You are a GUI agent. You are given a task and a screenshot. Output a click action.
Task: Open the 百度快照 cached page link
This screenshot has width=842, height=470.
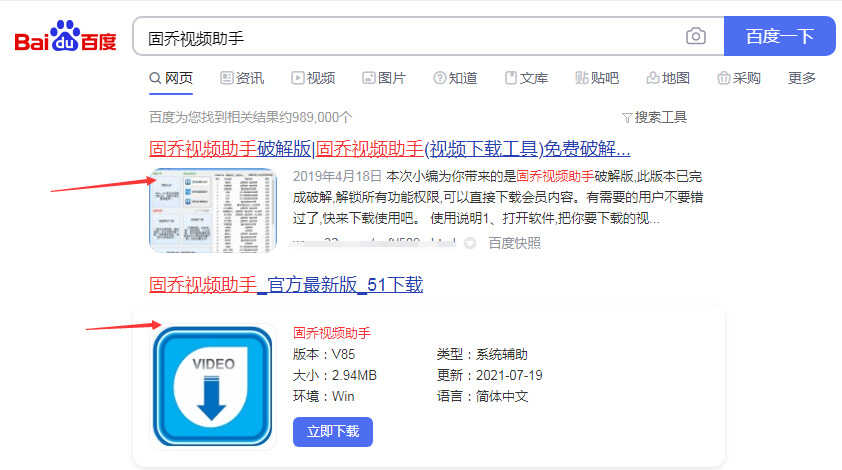(x=514, y=243)
